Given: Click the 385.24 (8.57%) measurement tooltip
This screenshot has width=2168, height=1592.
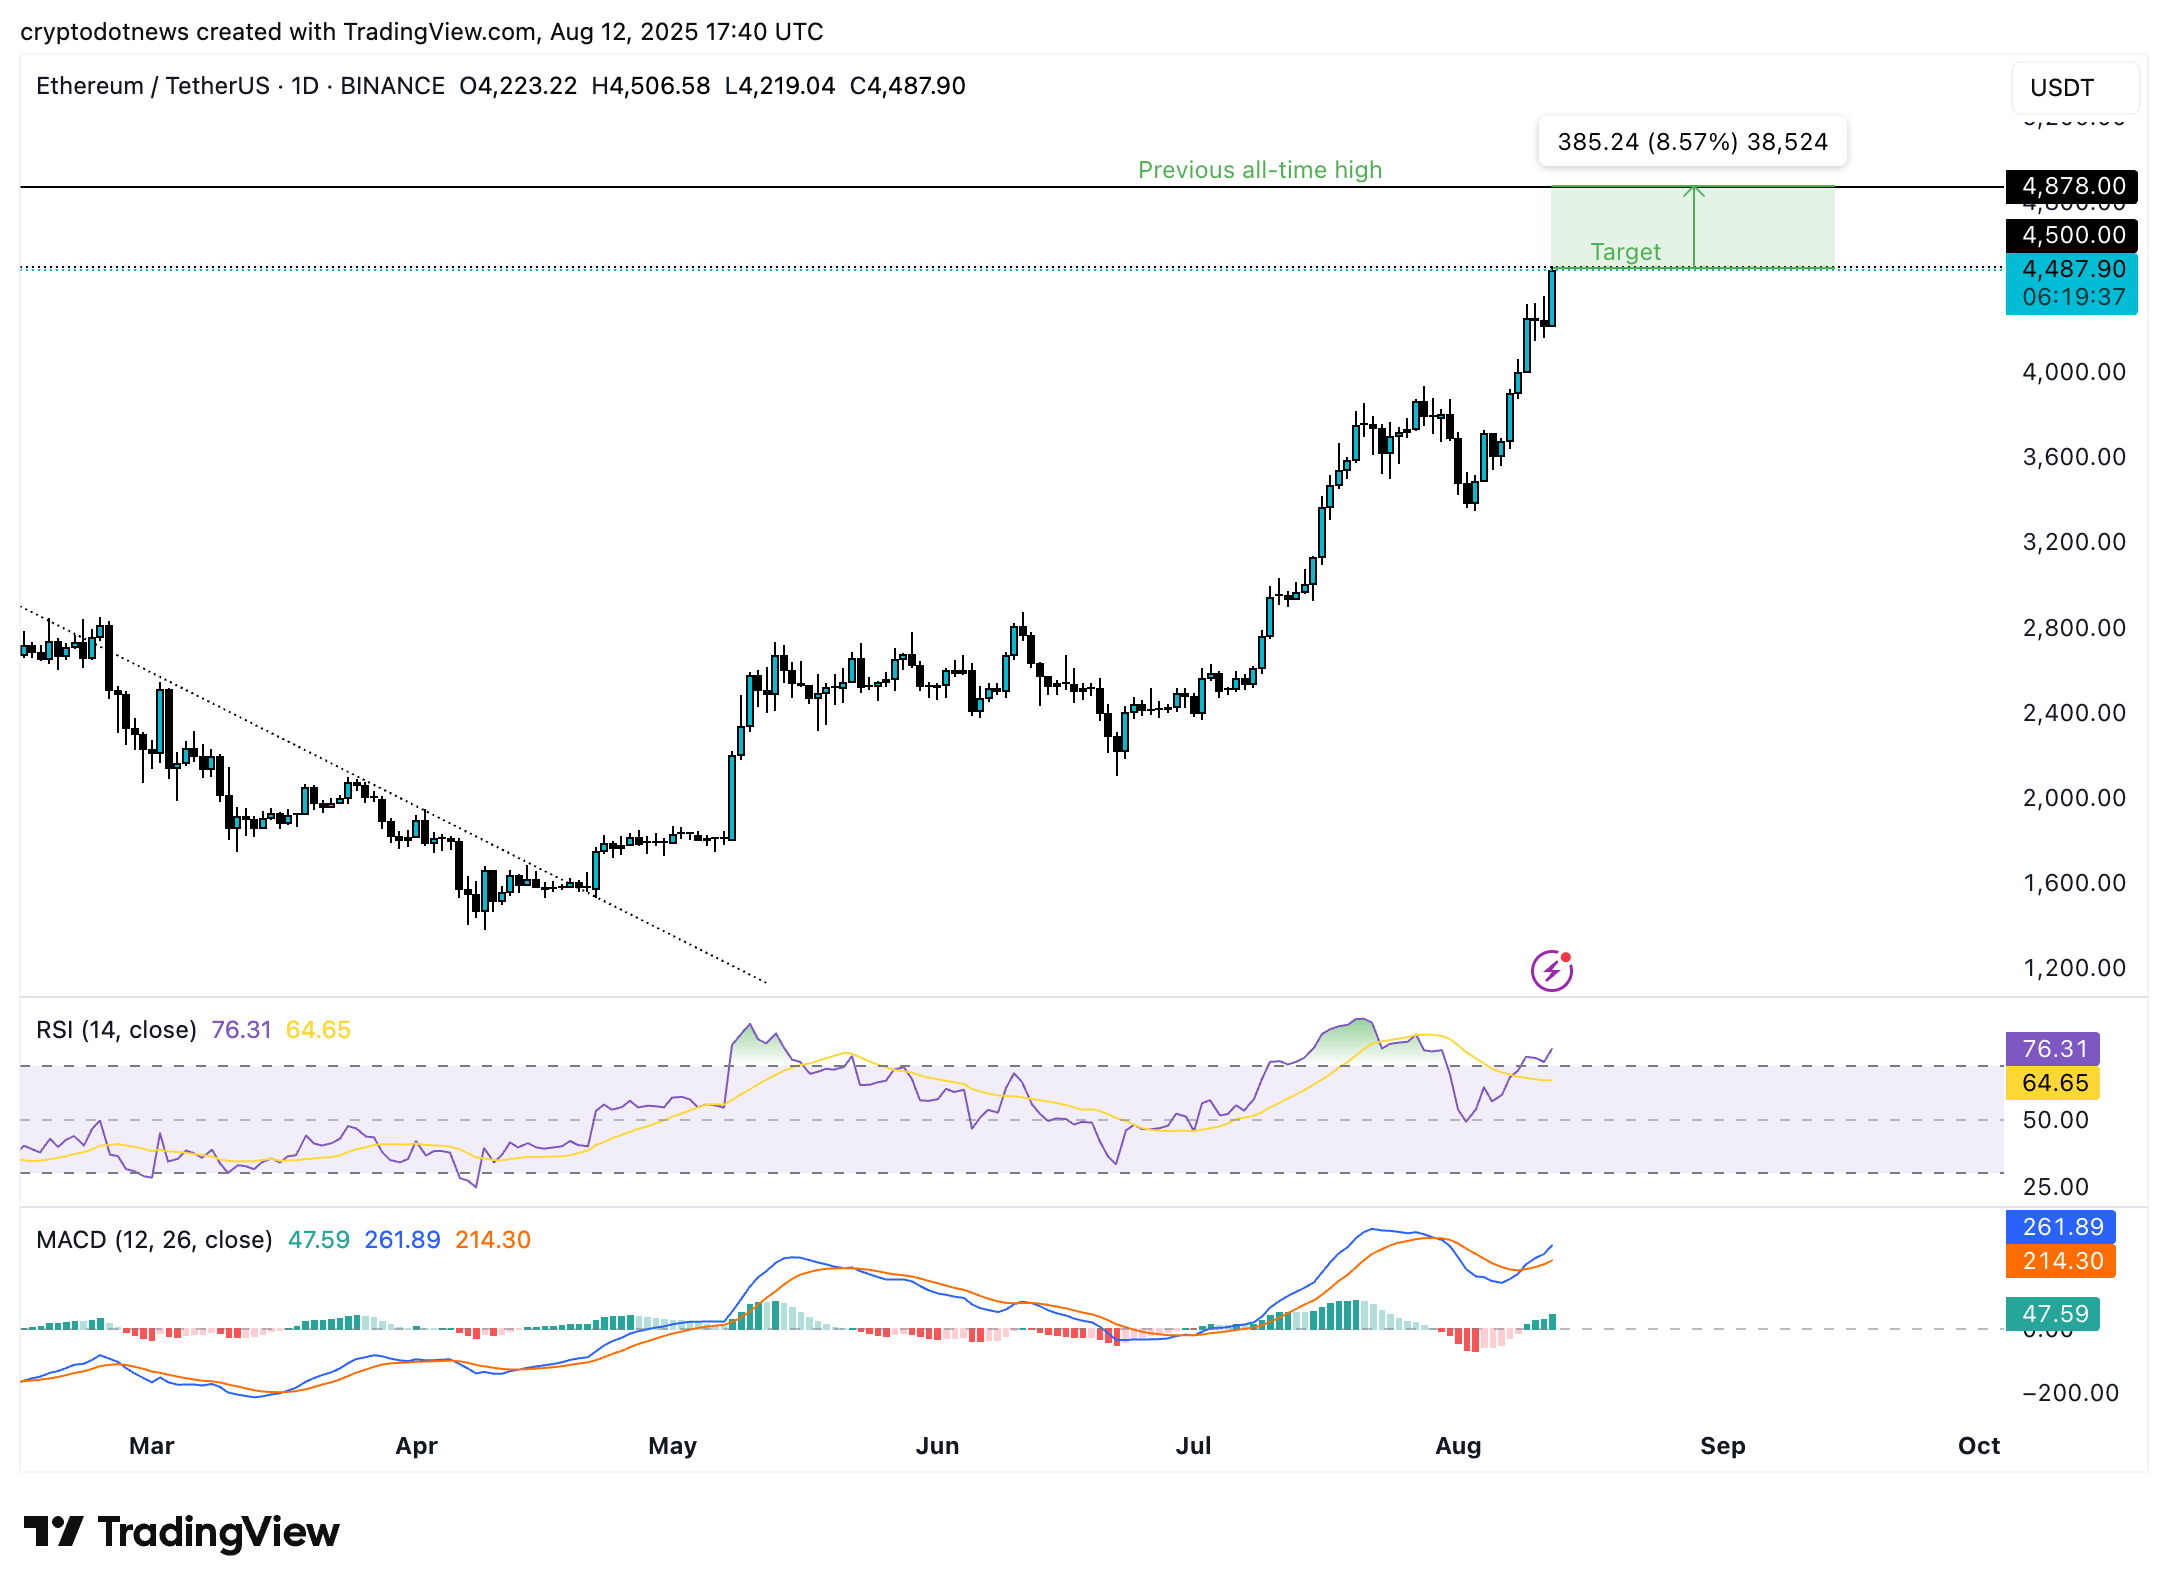Looking at the screenshot, I should point(1694,141).
